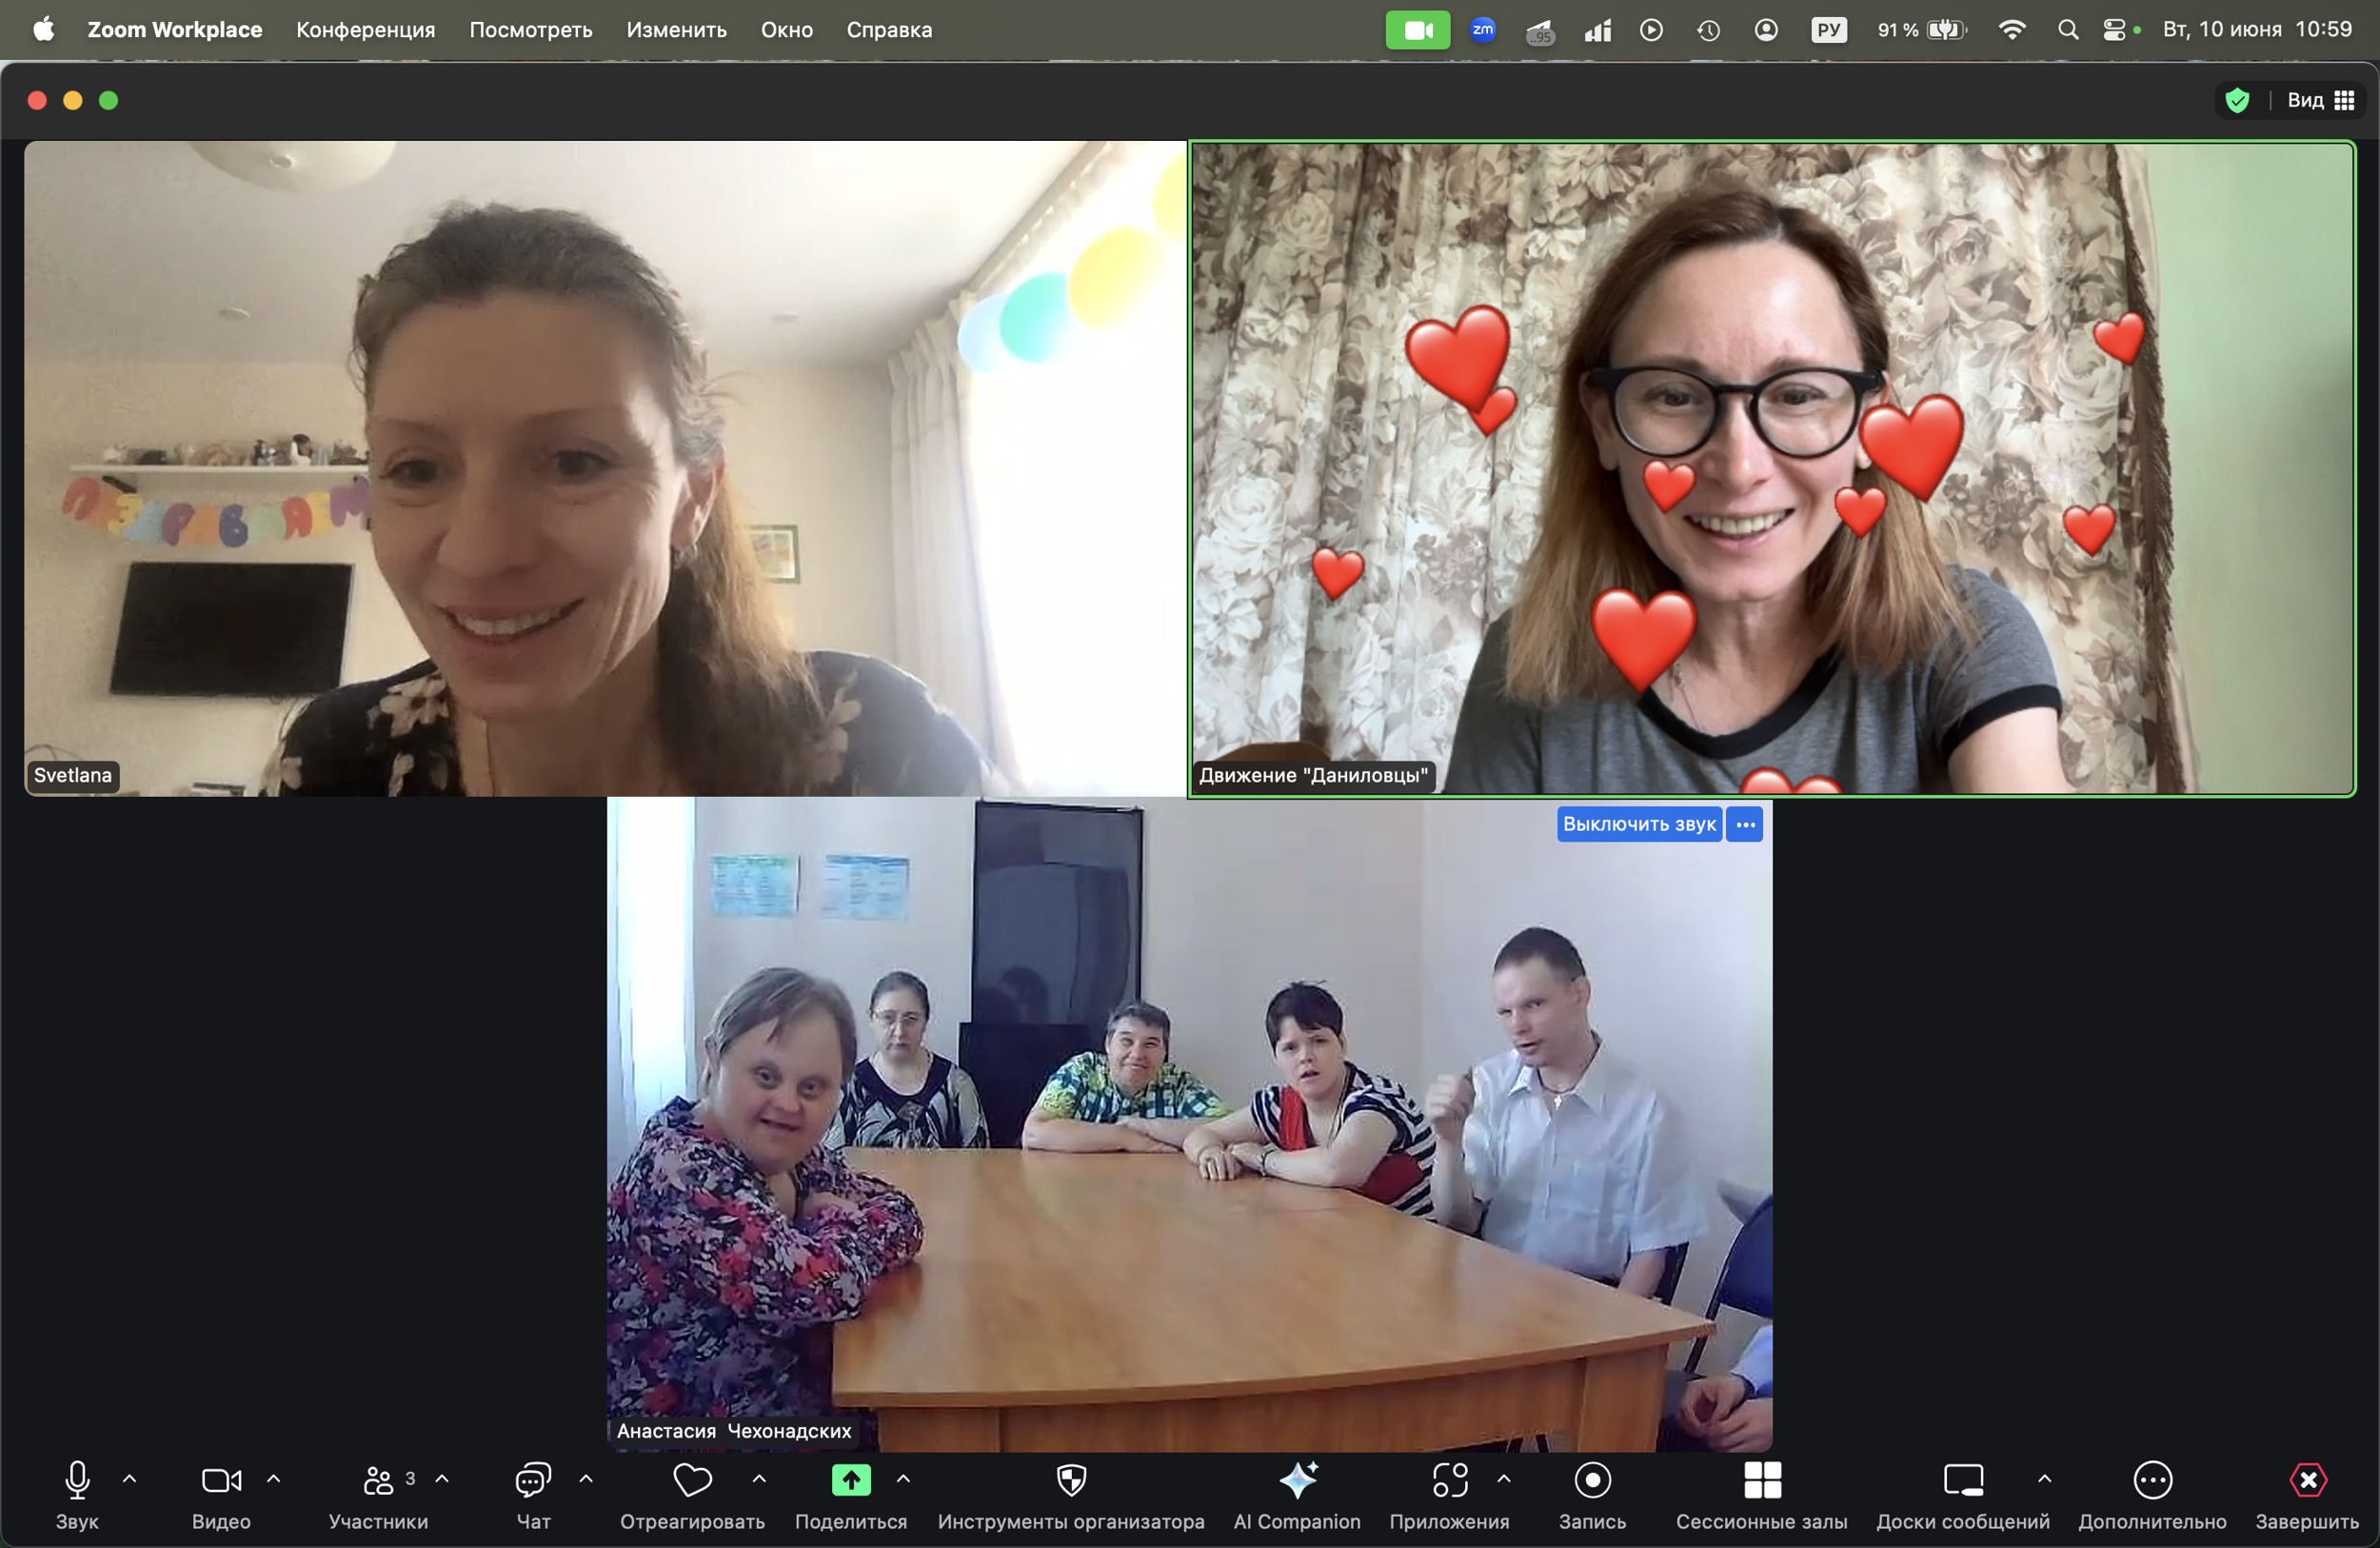Click Завершить to end the meeting
Image resolution: width=2380 pixels, height=1548 pixels.
click(2307, 1481)
